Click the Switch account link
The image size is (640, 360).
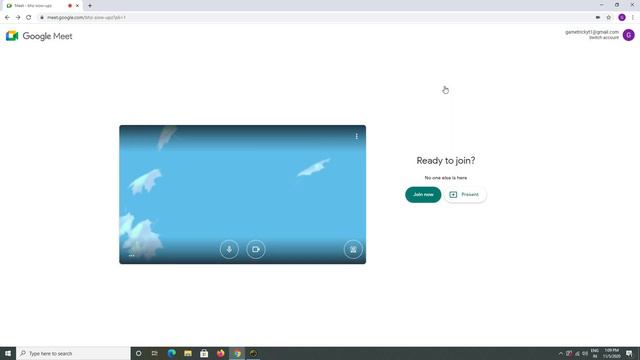(604, 38)
